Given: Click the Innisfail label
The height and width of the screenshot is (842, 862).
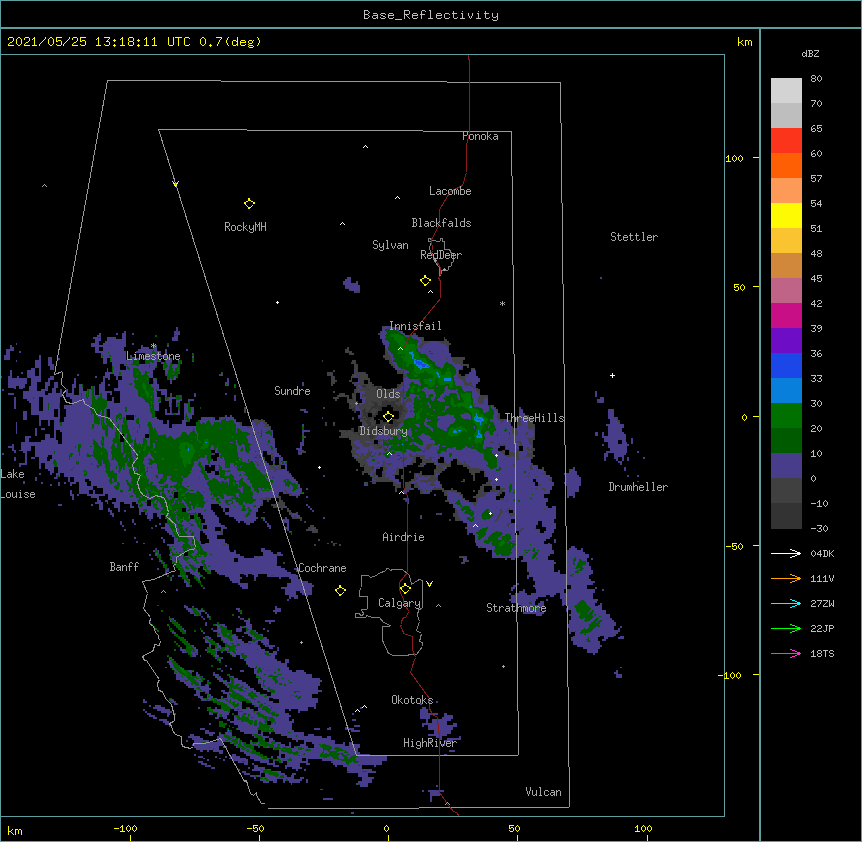Looking at the screenshot, I should pos(415,326).
